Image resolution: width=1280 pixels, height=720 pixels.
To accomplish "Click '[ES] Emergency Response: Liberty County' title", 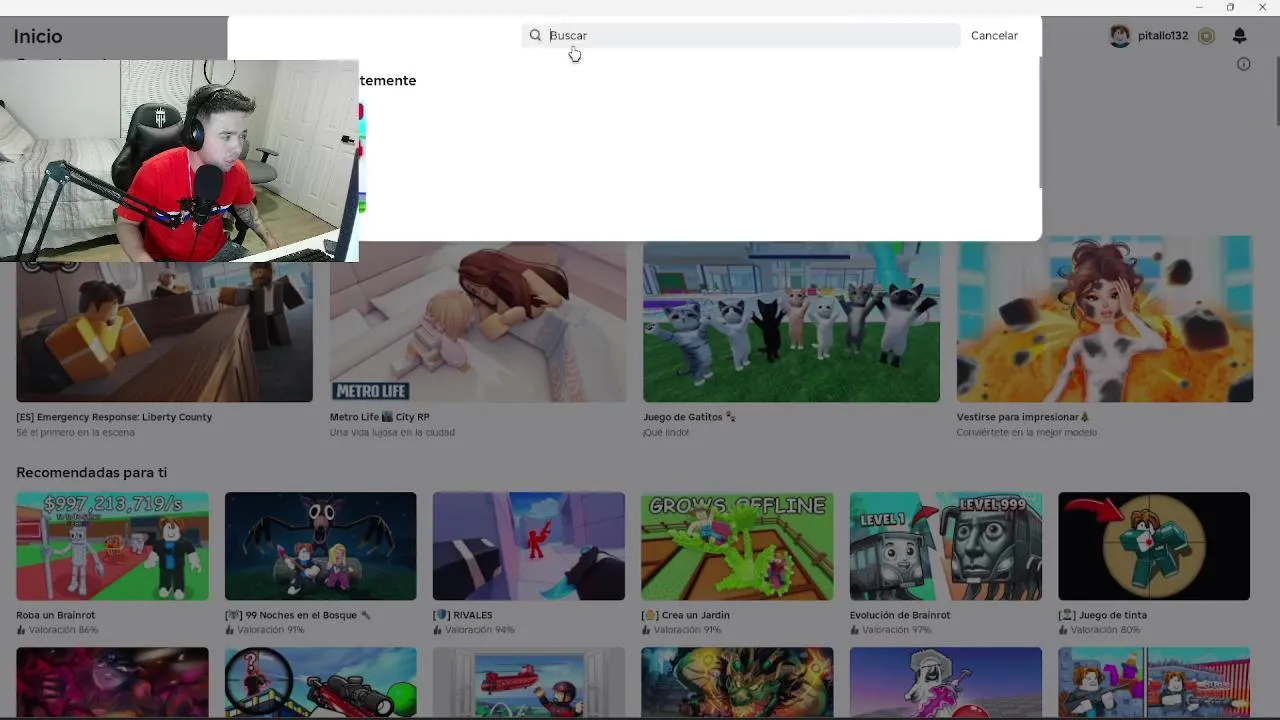I will (x=114, y=417).
